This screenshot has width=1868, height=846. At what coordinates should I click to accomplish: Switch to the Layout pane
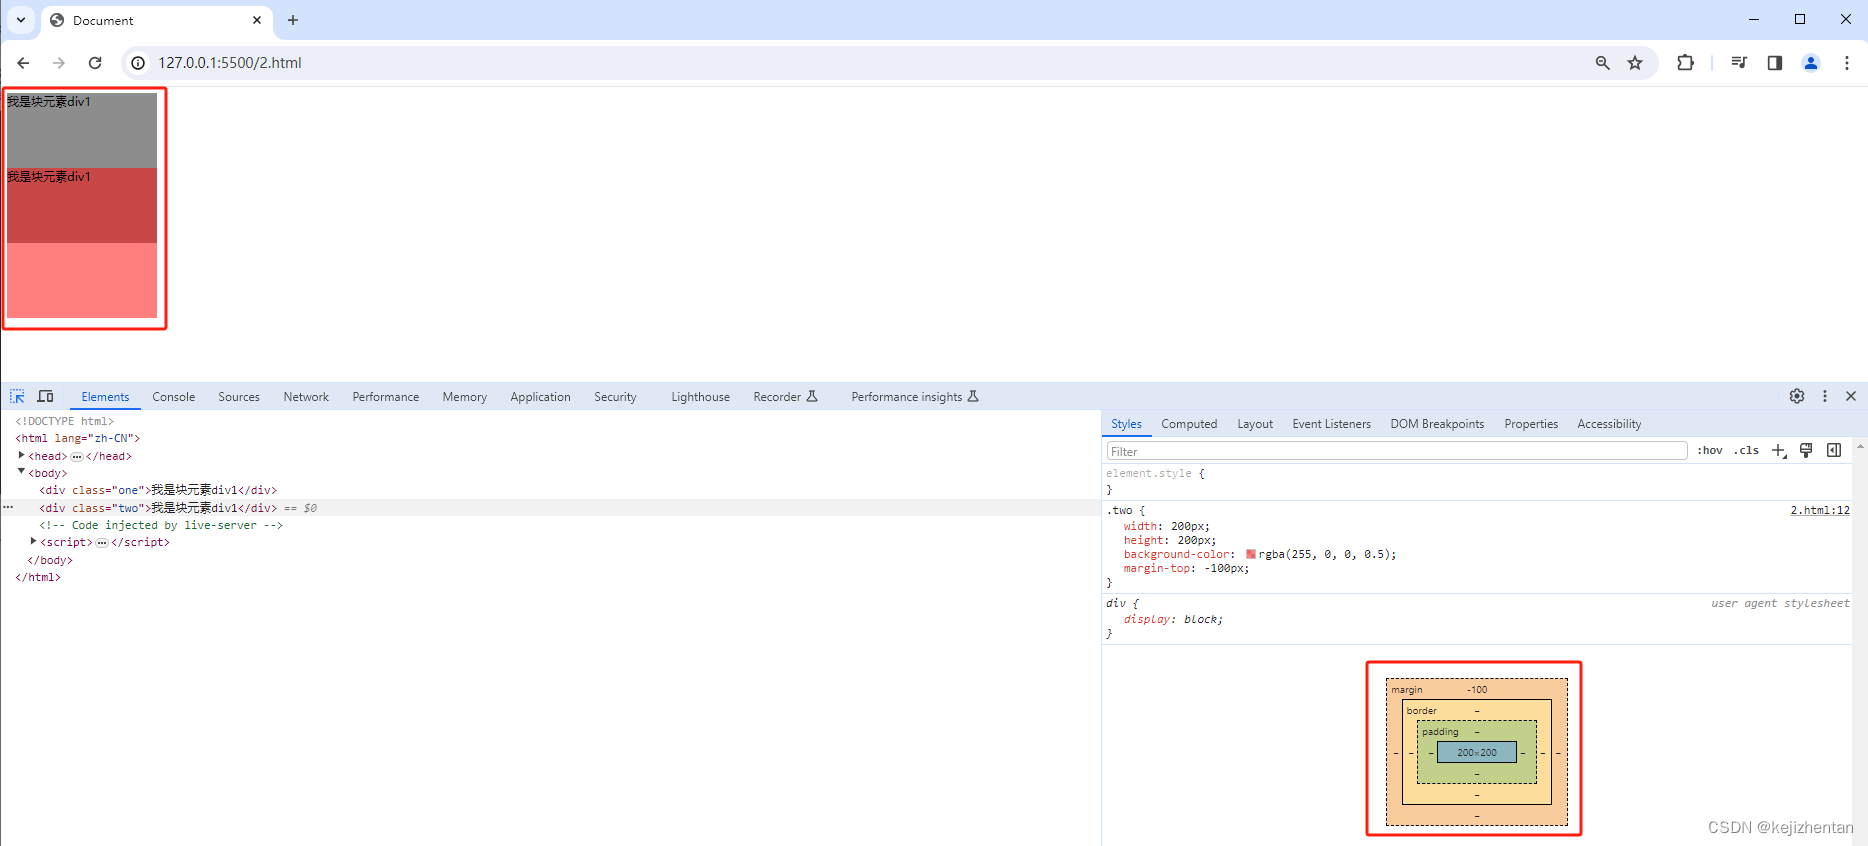1255,424
